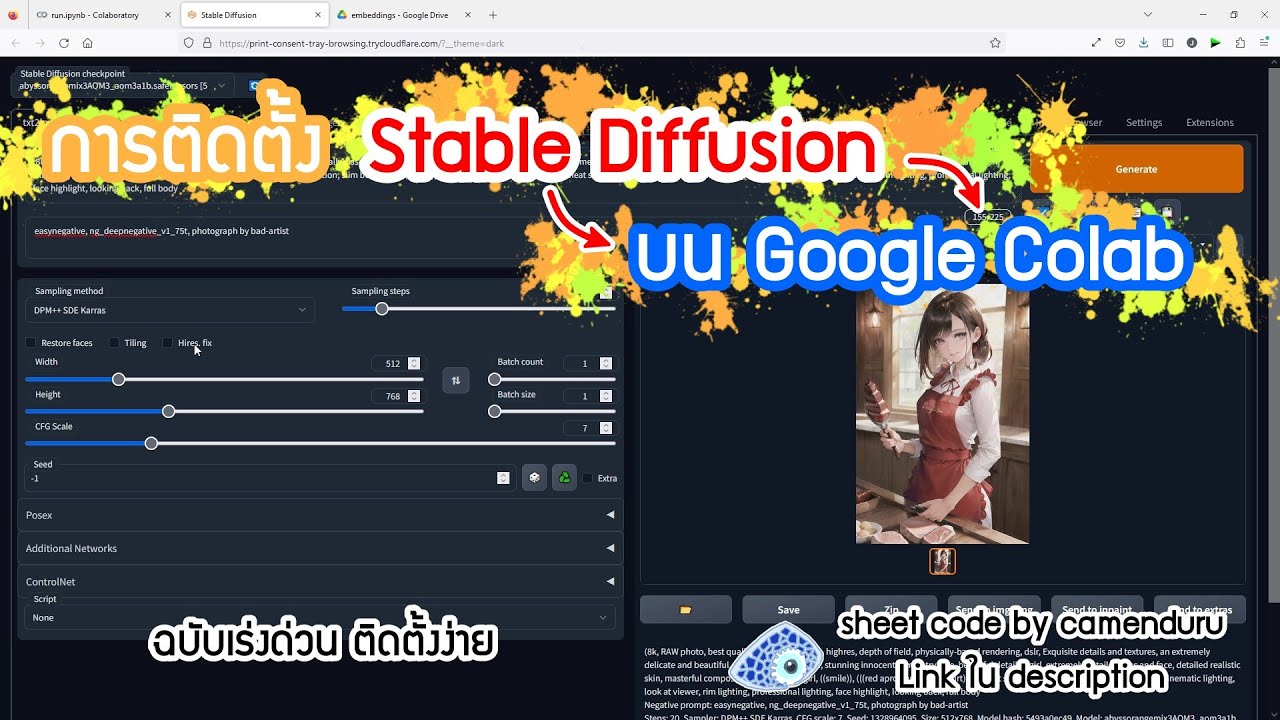The height and width of the screenshot is (720, 1280).
Task: Randomize seed with the dice button
Action: [535, 478]
